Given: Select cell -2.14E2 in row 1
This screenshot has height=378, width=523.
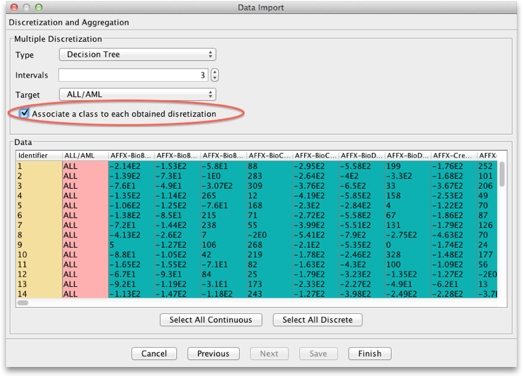Looking at the screenshot, I should coord(131,166).
